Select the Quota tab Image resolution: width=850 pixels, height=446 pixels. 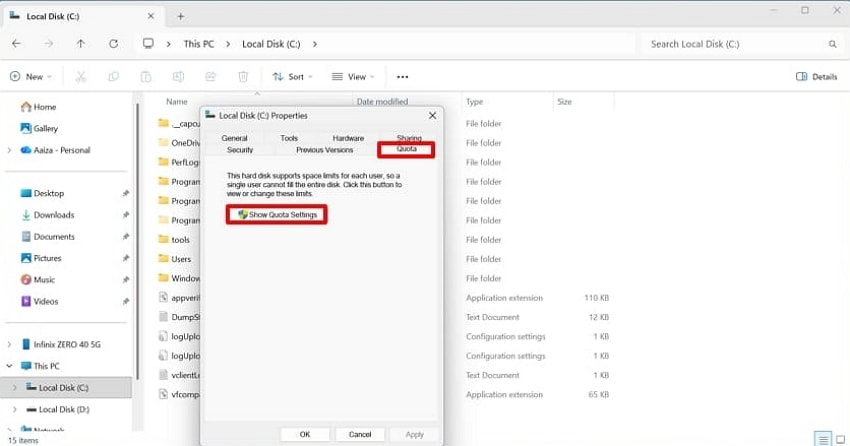pos(406,150)
